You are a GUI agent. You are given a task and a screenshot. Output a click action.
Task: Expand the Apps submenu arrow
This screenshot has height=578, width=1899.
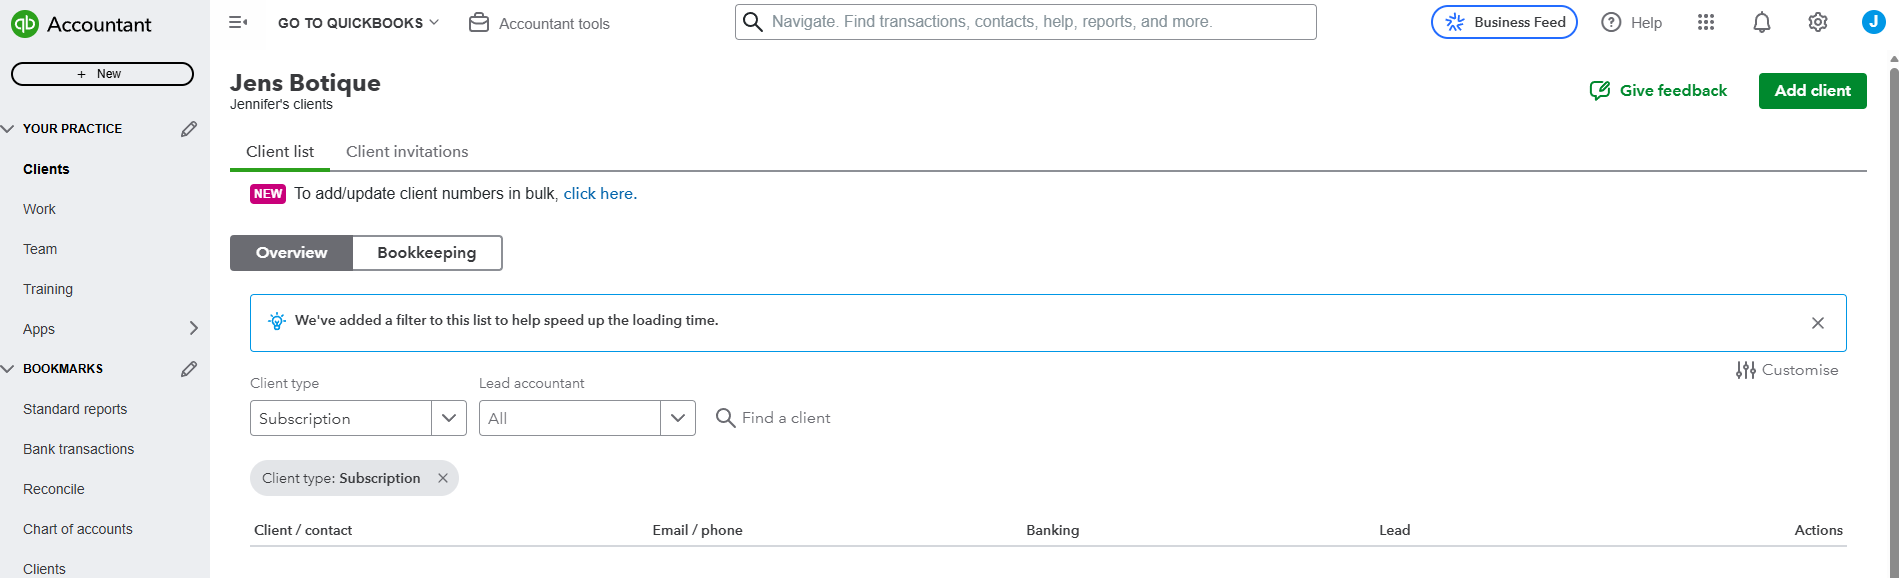194,328
